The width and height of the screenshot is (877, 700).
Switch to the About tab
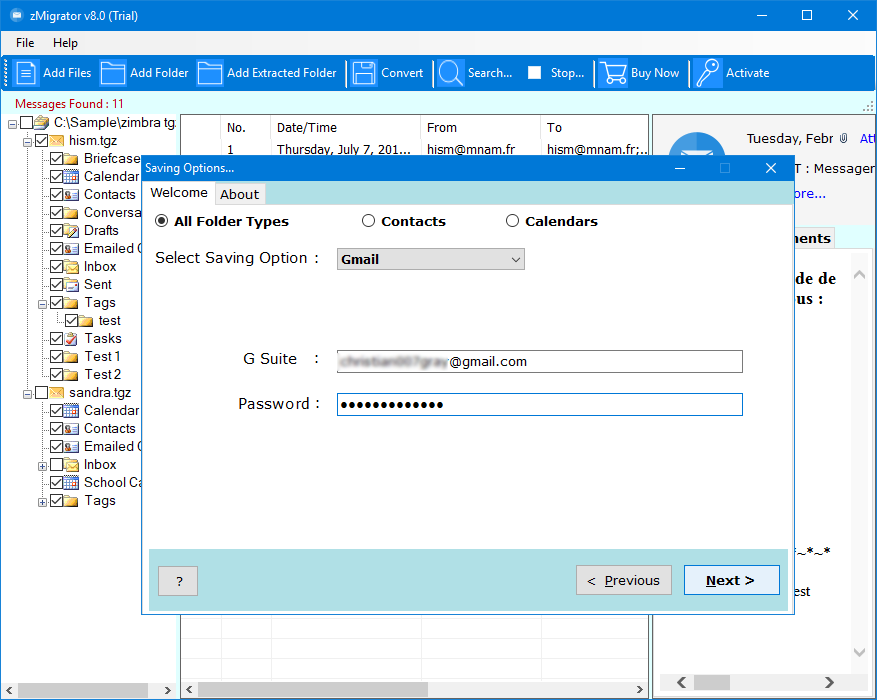240,194
